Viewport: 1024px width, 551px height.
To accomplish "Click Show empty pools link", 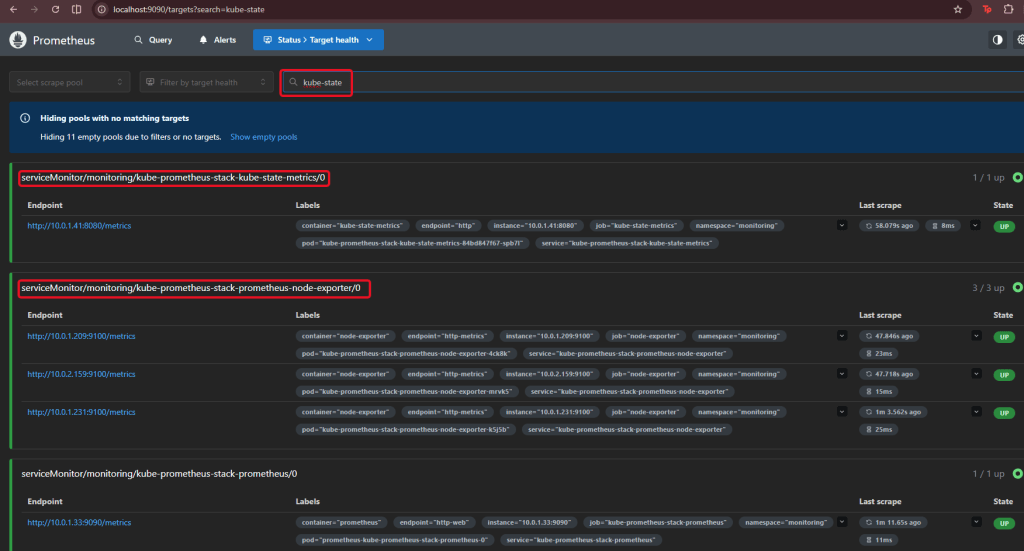I will (263, 137).
